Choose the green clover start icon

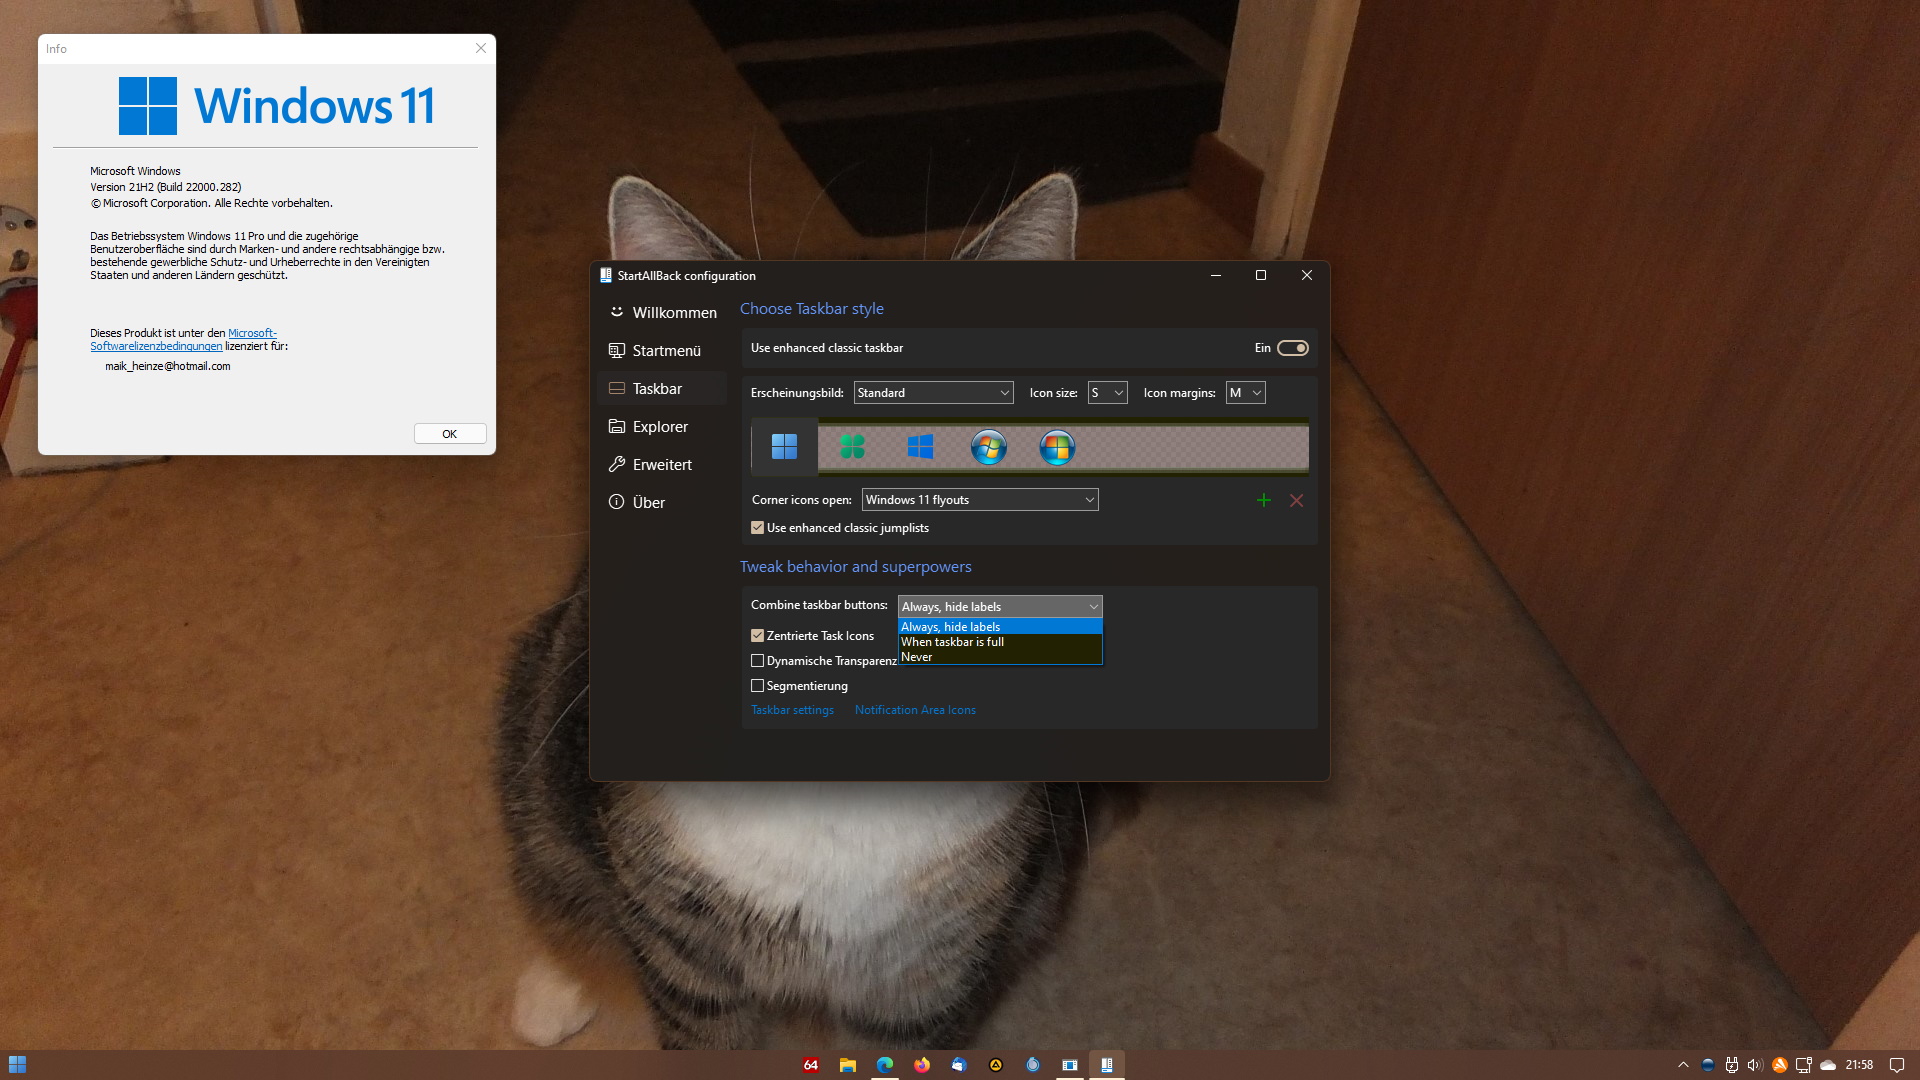click(852, 447)
